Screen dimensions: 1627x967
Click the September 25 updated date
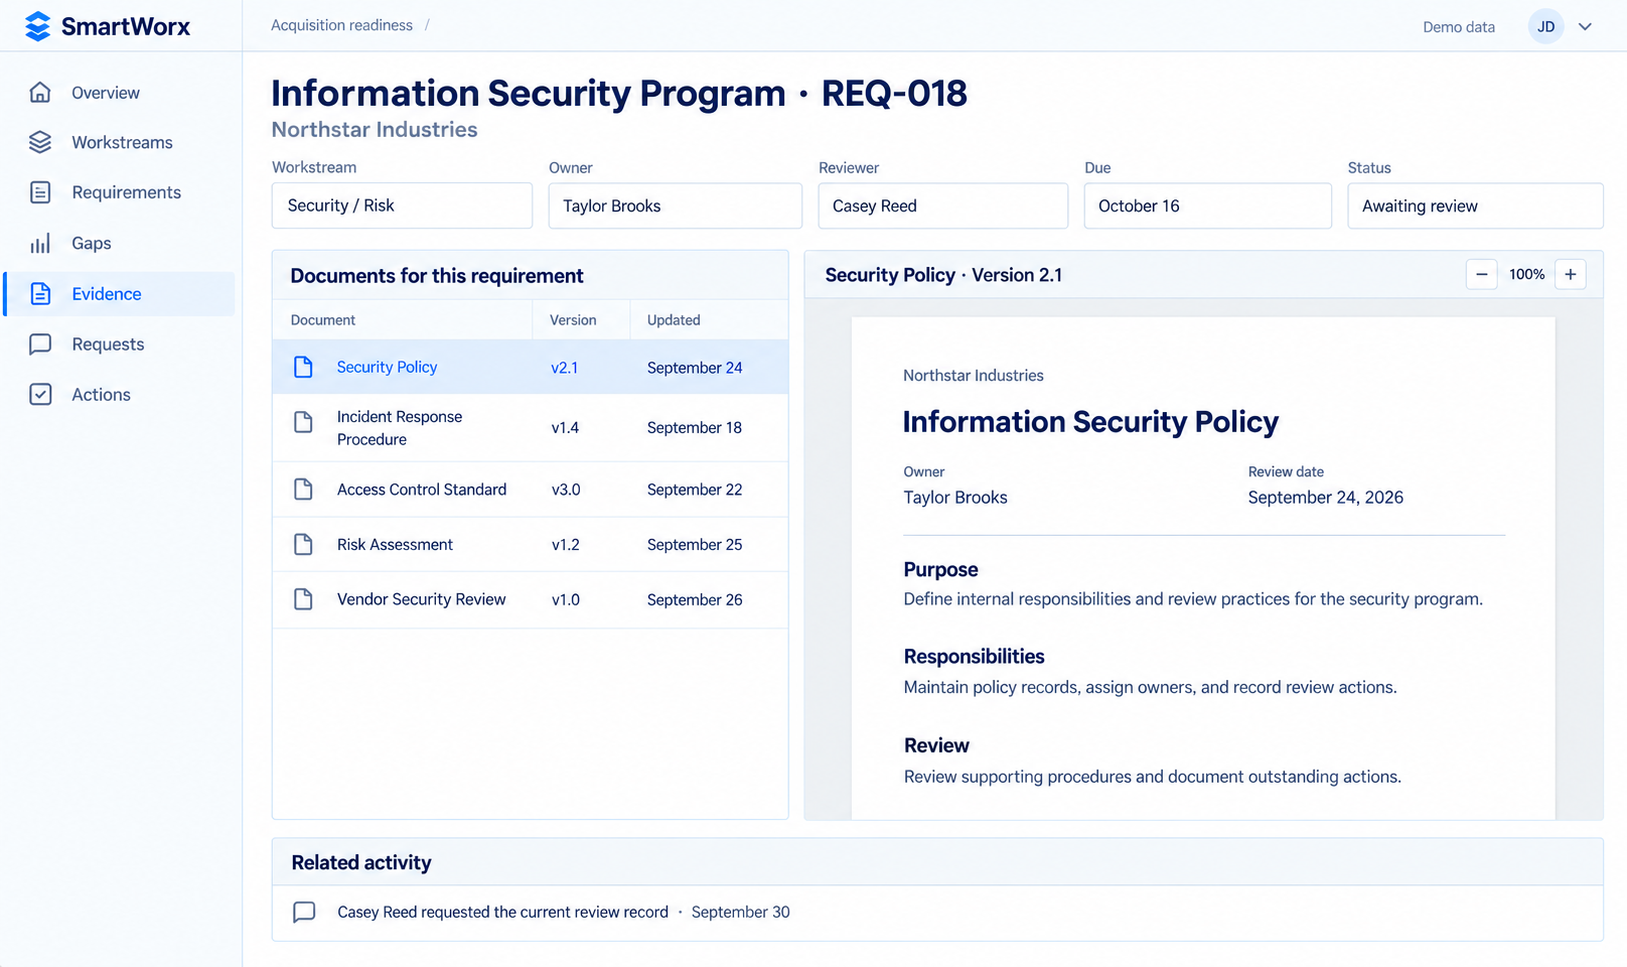[694, 544]
